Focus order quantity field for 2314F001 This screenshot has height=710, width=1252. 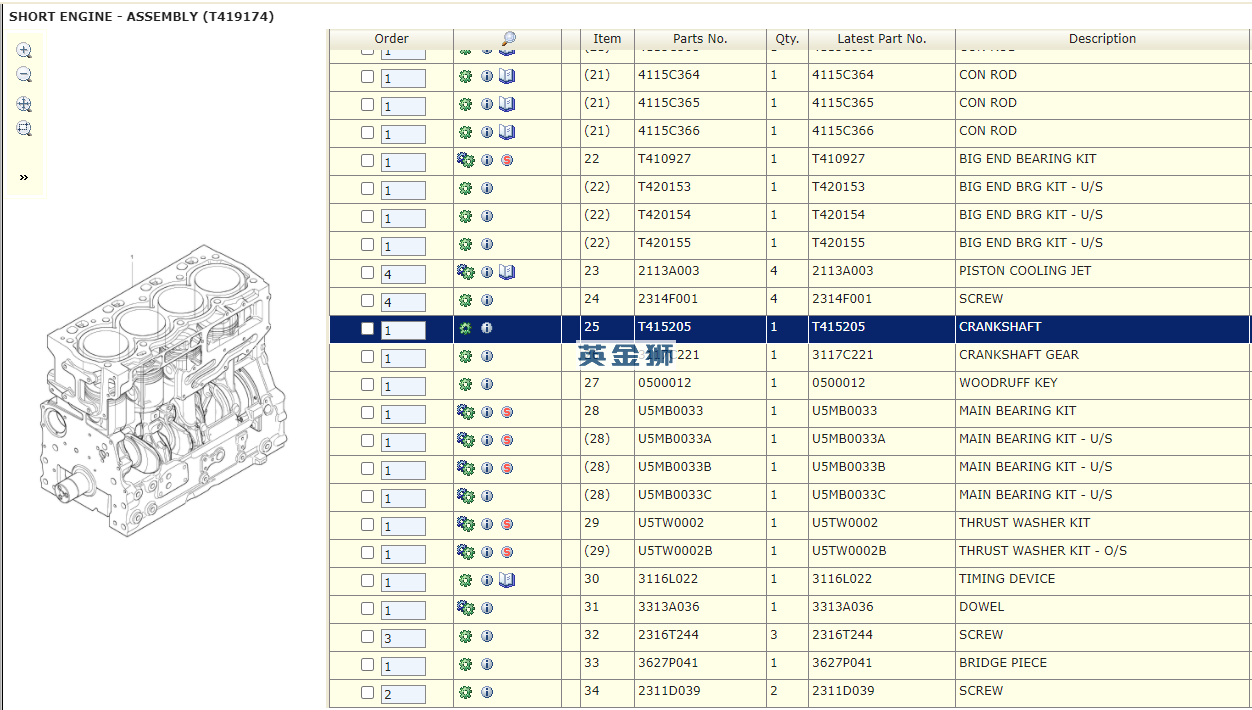point(403,302)
